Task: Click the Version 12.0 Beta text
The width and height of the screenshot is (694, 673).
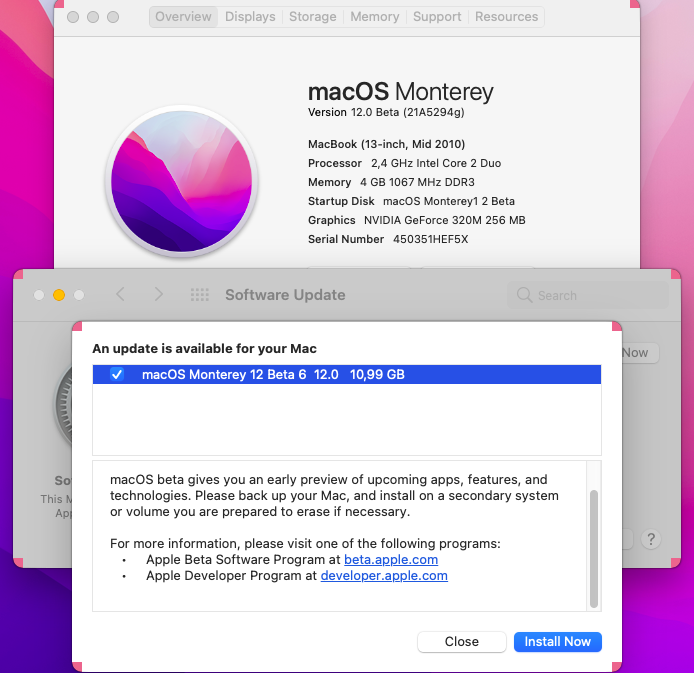Action: pyautogui.click(x=386, y=112)
